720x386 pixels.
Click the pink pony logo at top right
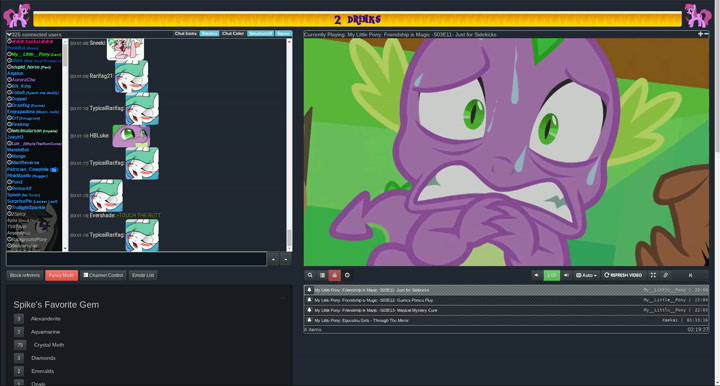pyautogui.click(x=698, y=16)
